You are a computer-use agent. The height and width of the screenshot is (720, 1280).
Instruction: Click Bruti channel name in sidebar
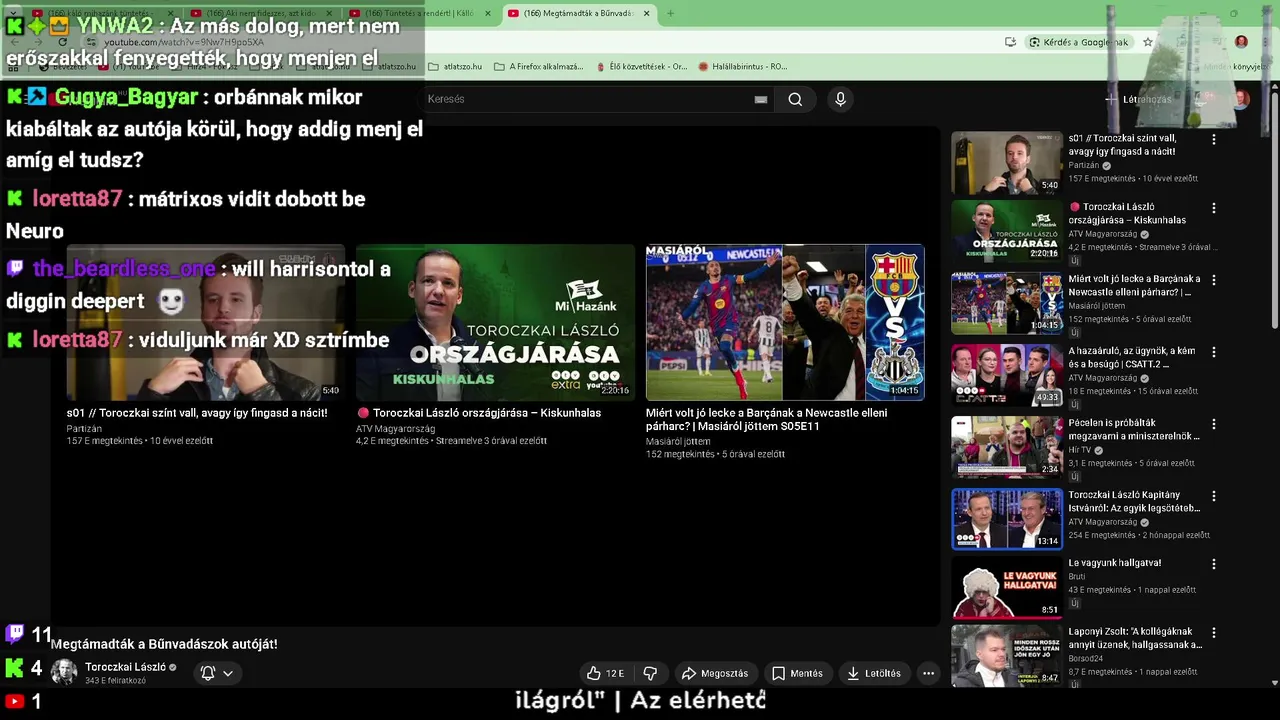pos(1076,576)
